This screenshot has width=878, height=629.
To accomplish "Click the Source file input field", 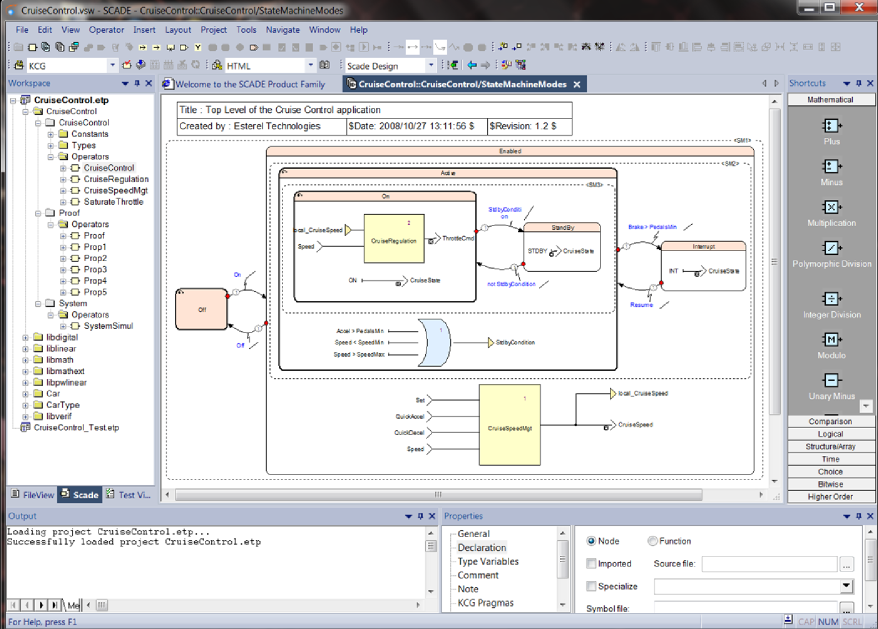I will point(769,565).
